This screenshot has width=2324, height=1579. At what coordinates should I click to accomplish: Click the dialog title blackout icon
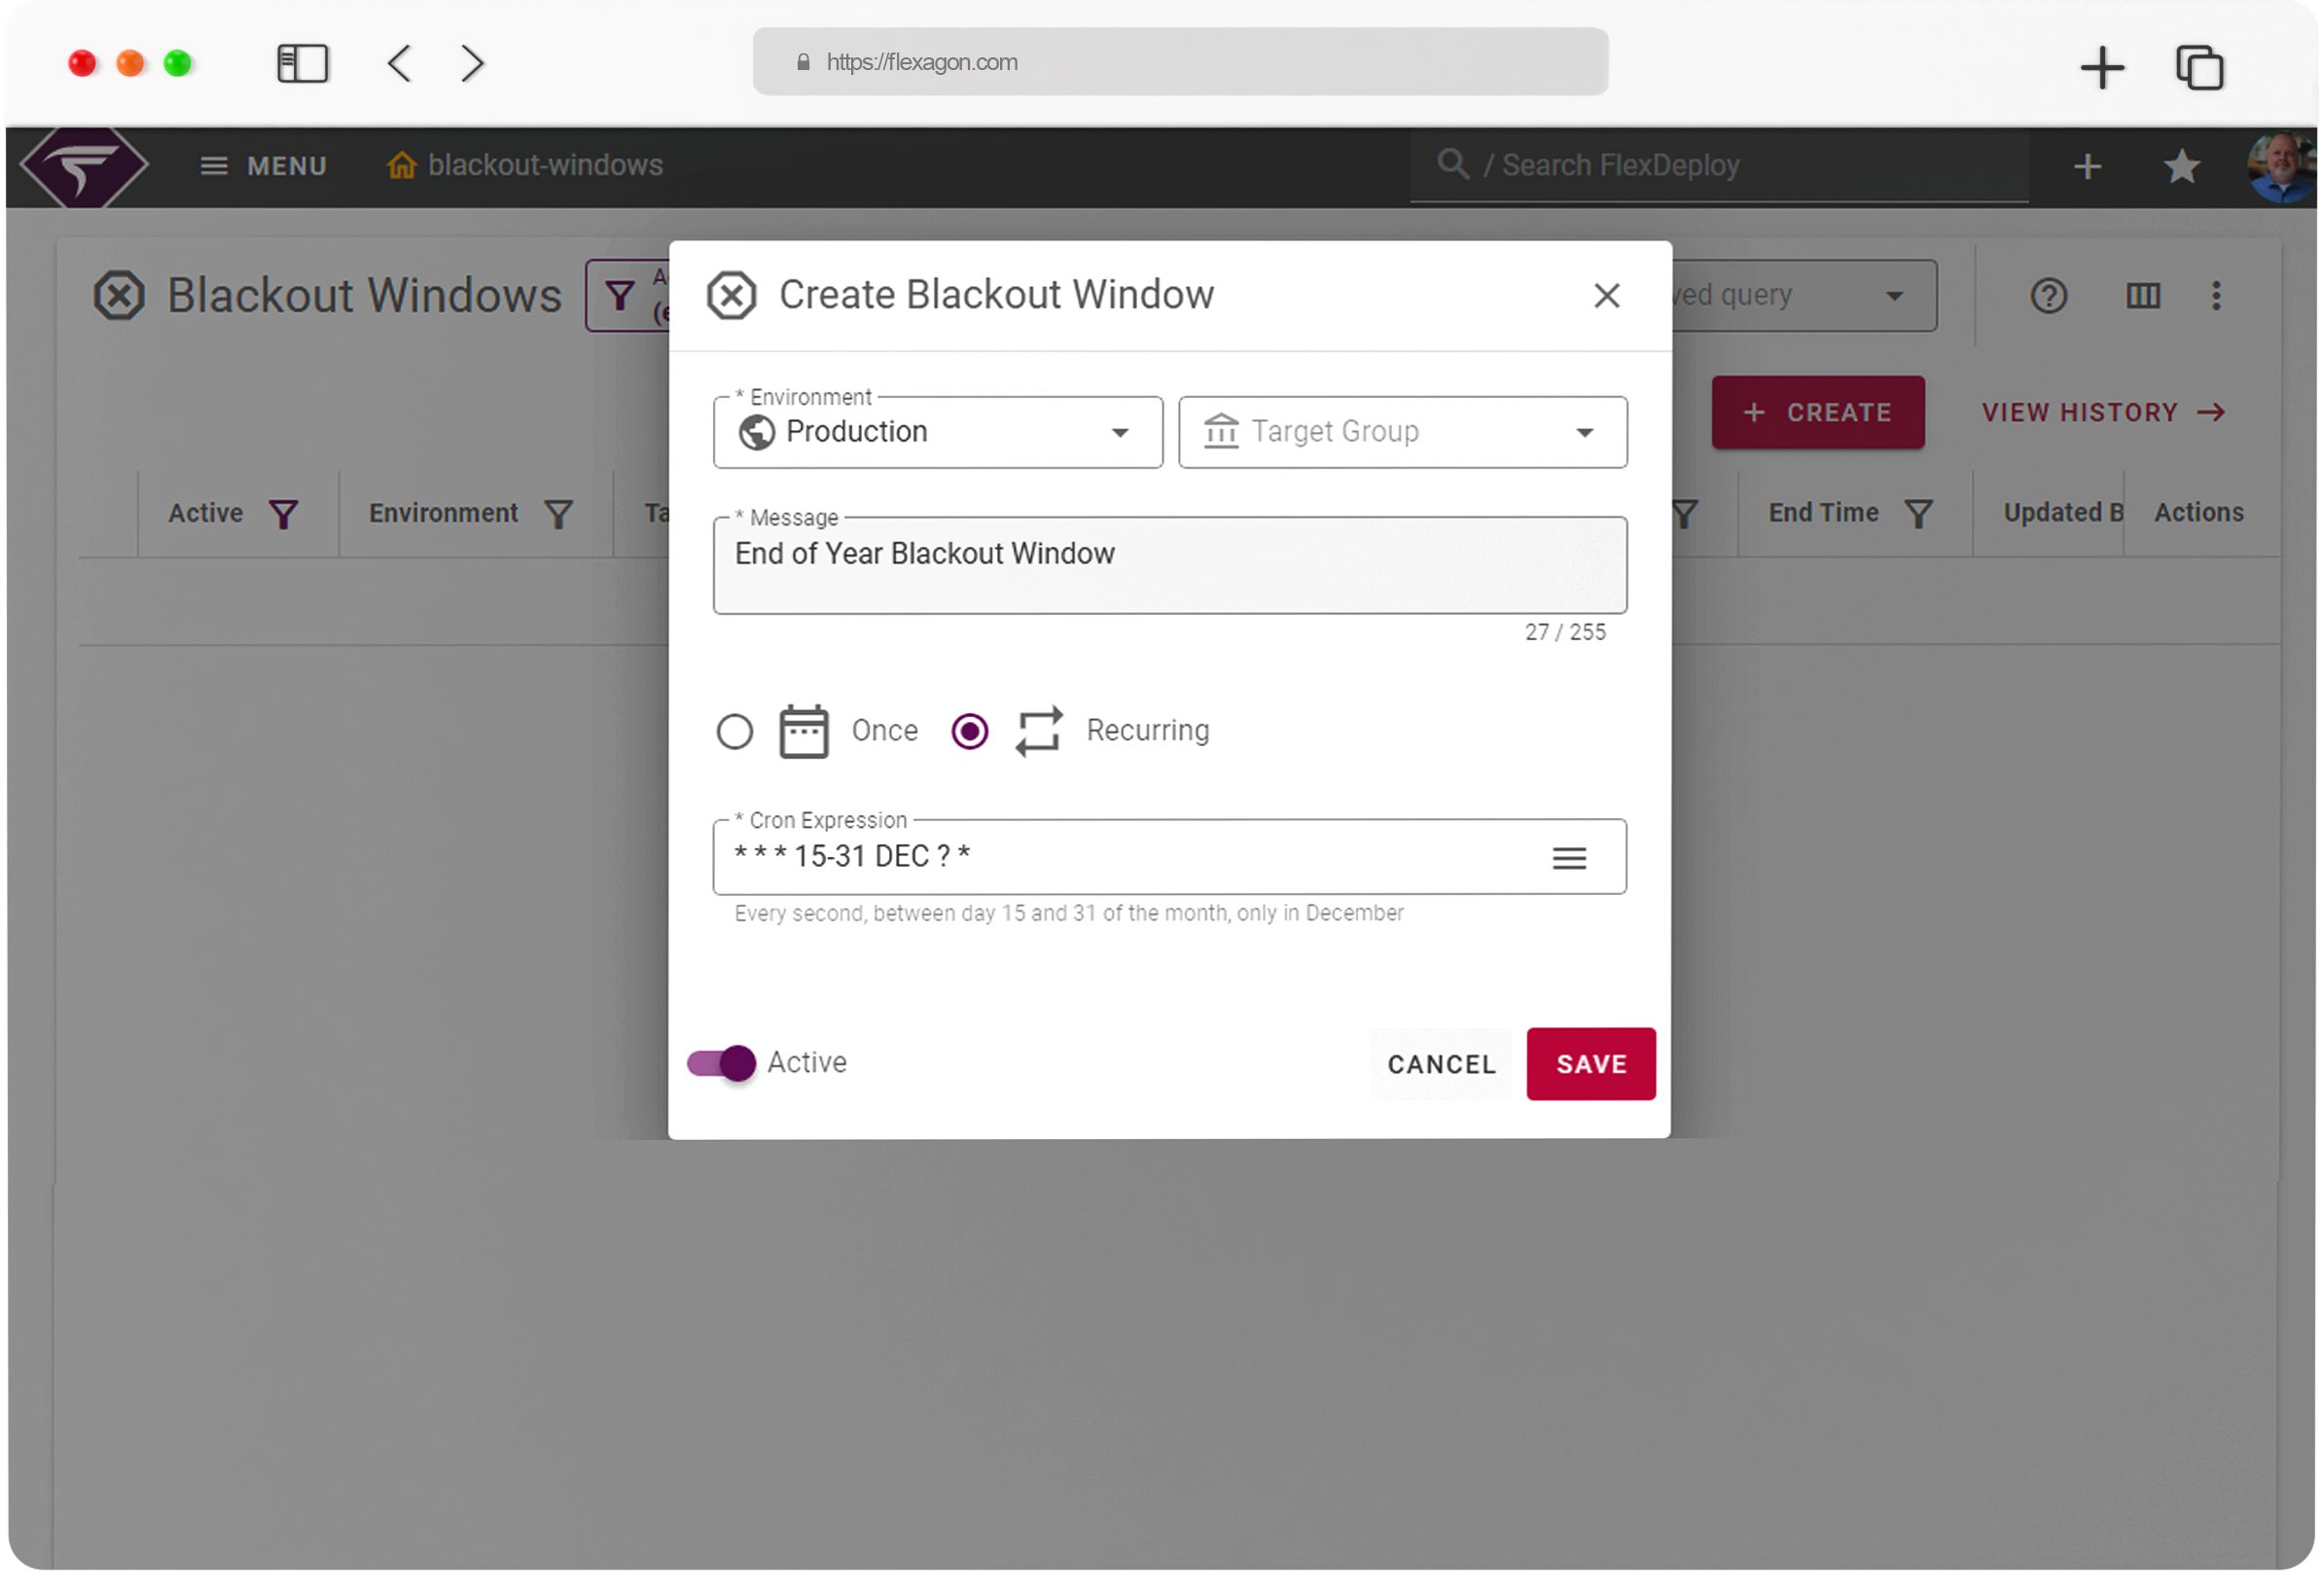732,296
